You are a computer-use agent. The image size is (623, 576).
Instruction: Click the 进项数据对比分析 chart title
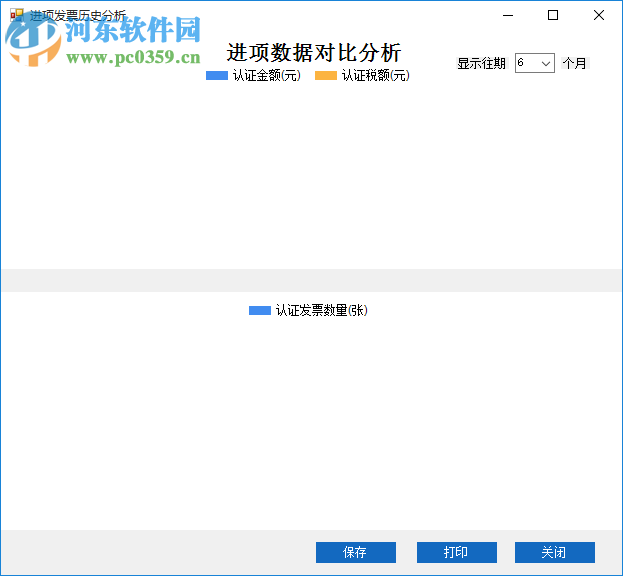coord(313,52)
